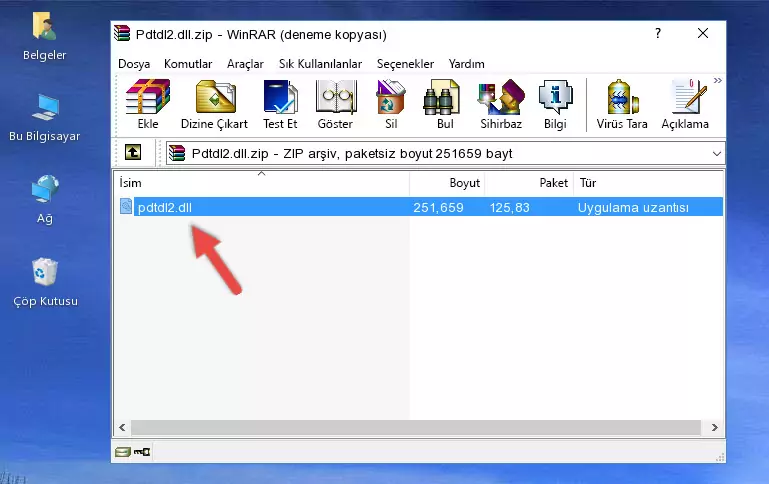The height and width of the screenshot is (484, 769).
Task: Click the Uygulama uzantısı type cell
Action: [633, 207]
